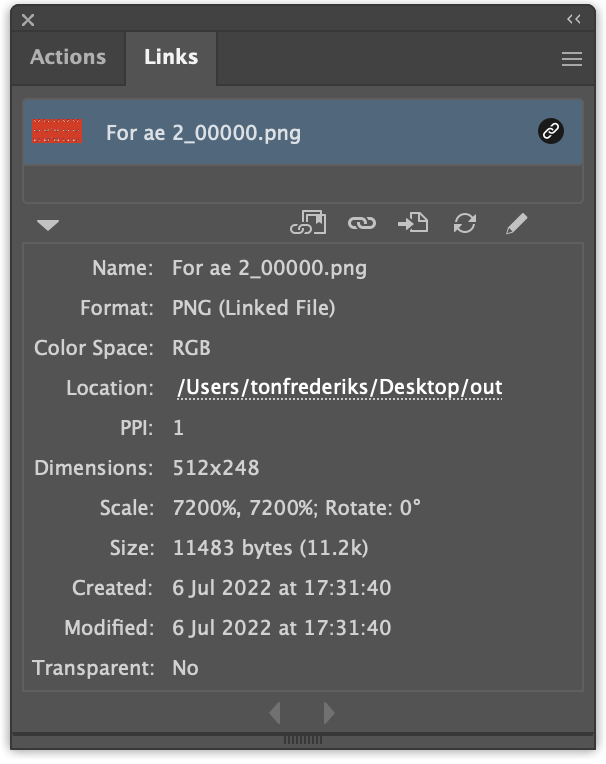The height and width of the screenshot is (764, 606).
Task: Open the /Users/tonfrederiks/Desktop/out location link
Action: click(340, 388)
